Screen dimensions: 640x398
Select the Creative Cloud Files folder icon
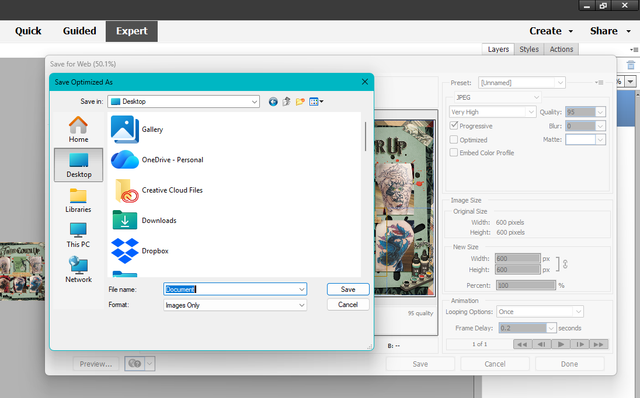click(126, 190)
